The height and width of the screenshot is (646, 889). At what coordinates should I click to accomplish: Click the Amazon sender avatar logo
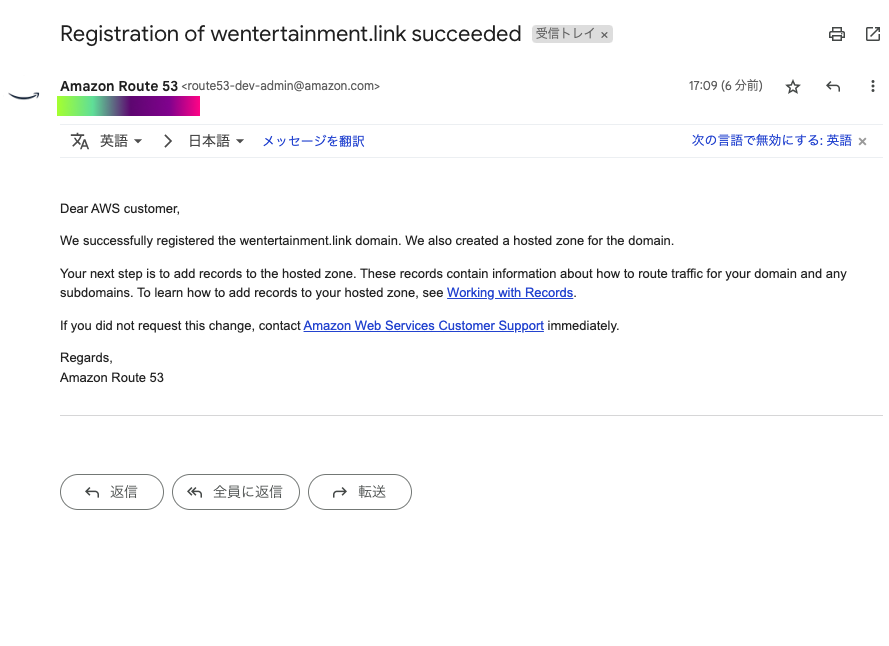pos(23,95)
